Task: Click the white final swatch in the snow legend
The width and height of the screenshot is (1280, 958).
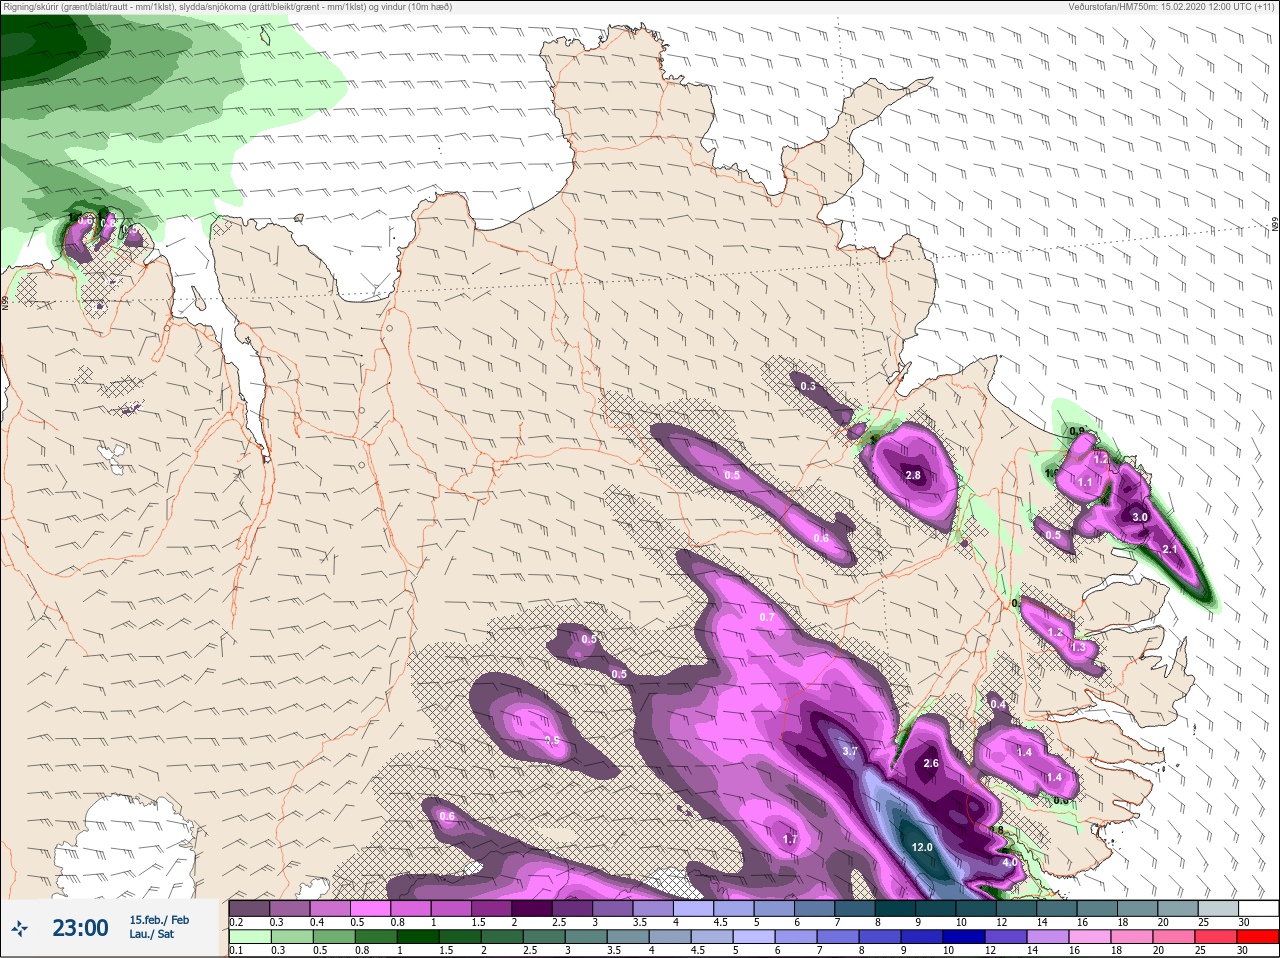Action: (1258, 908)
